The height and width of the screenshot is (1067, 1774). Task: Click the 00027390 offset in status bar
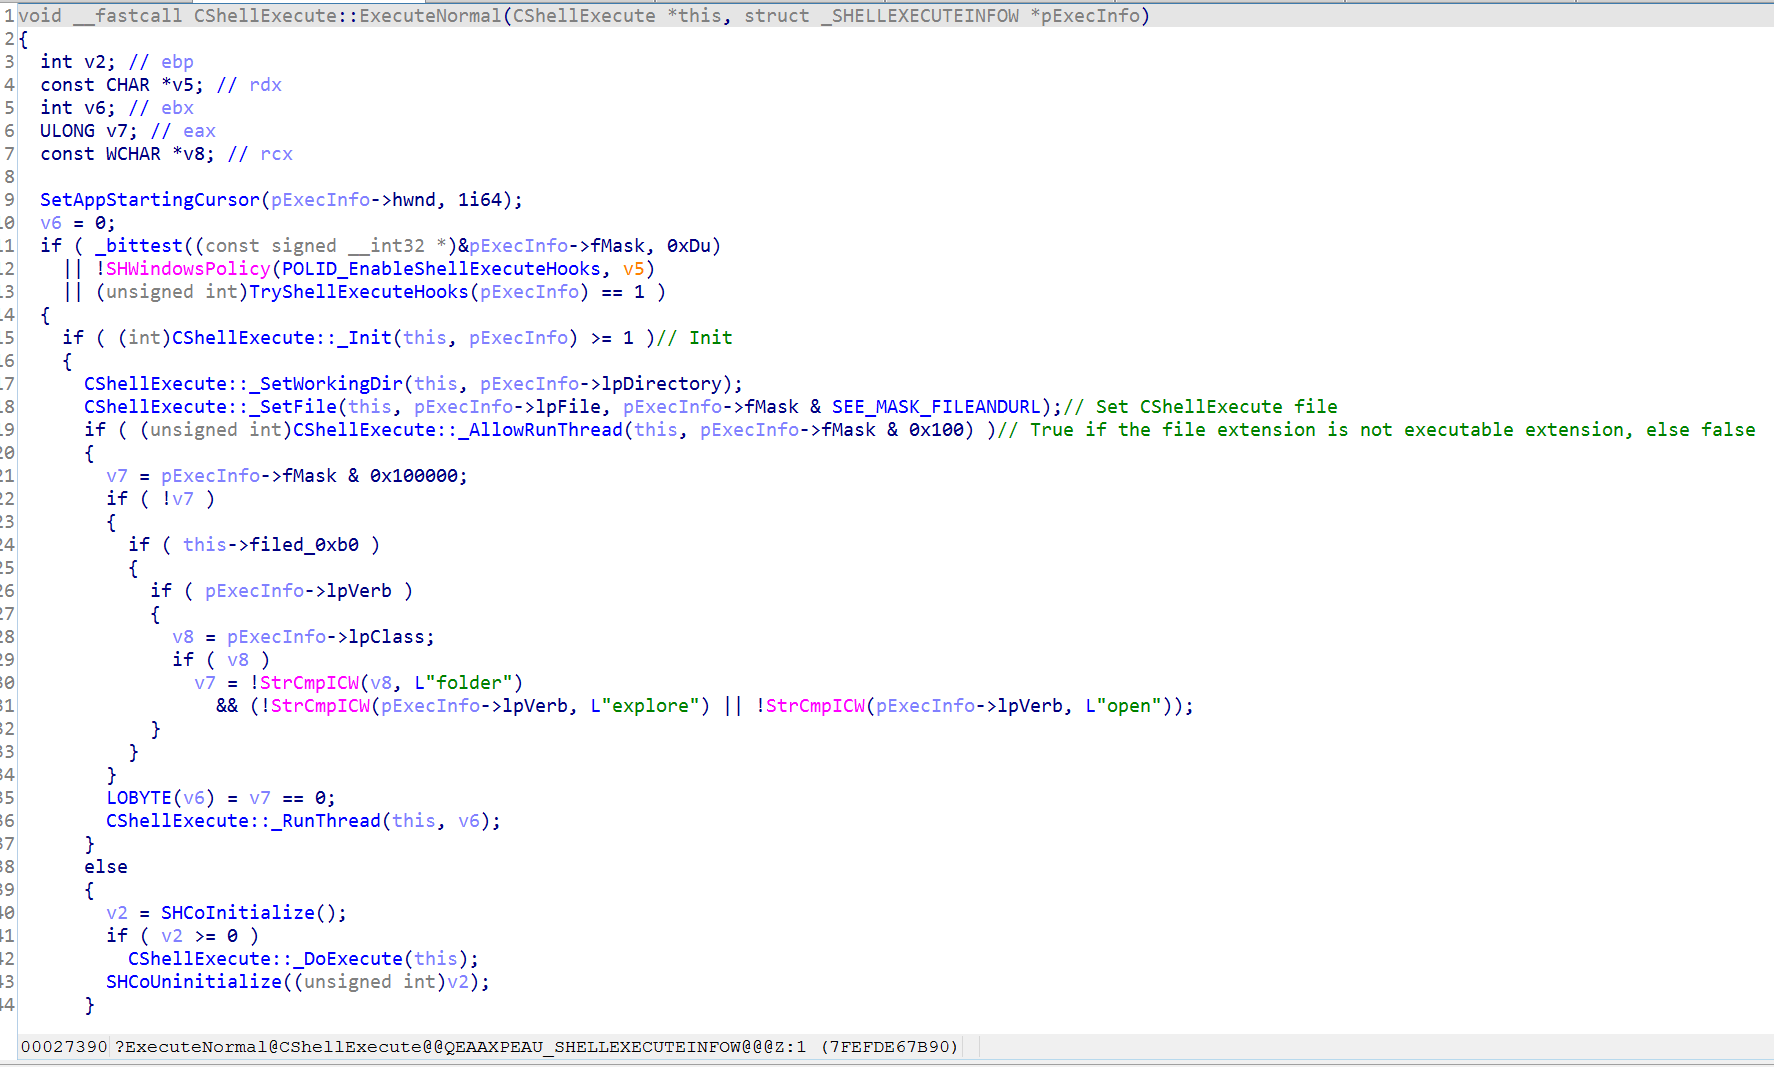tap(63, 1047)
